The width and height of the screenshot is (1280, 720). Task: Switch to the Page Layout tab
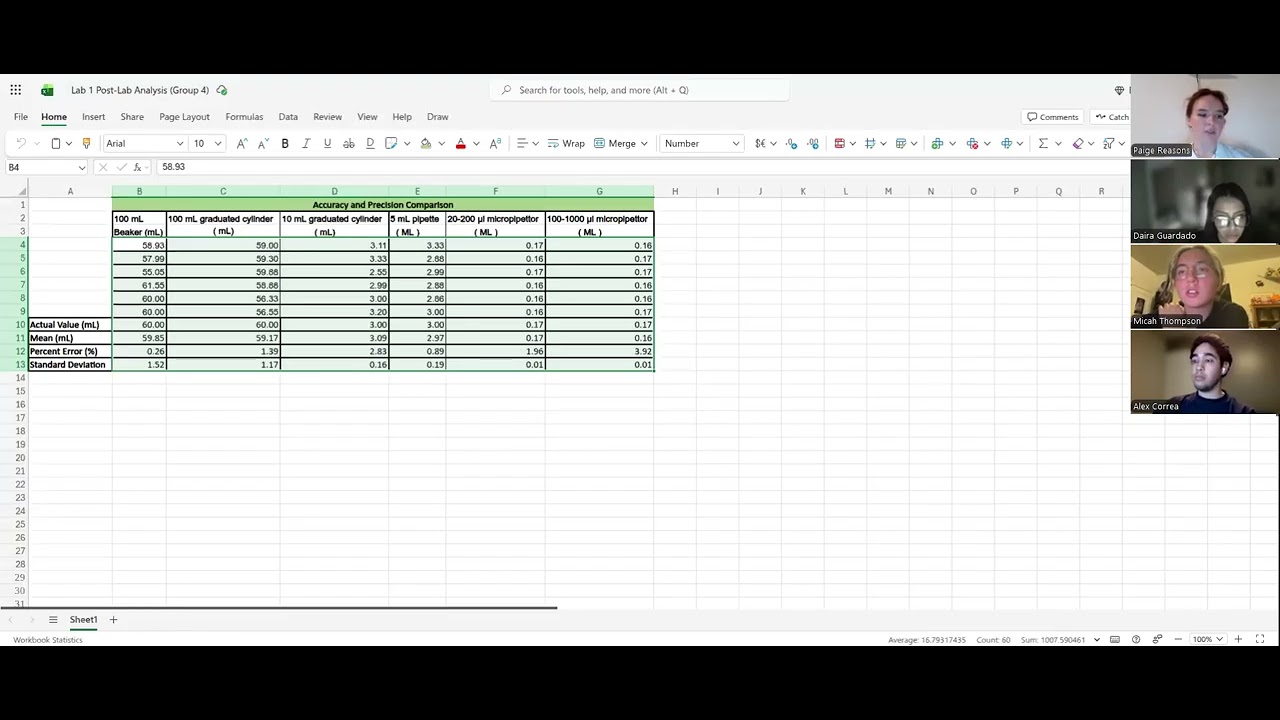pos(184,117)
